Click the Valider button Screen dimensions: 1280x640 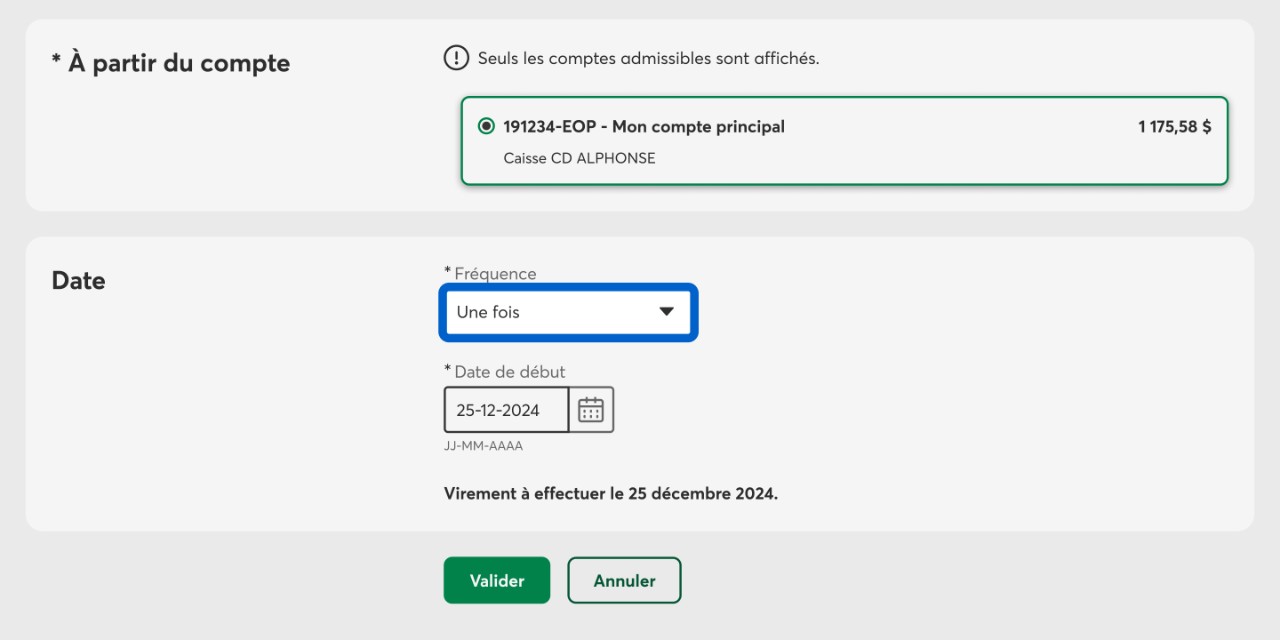click(497, 580)
